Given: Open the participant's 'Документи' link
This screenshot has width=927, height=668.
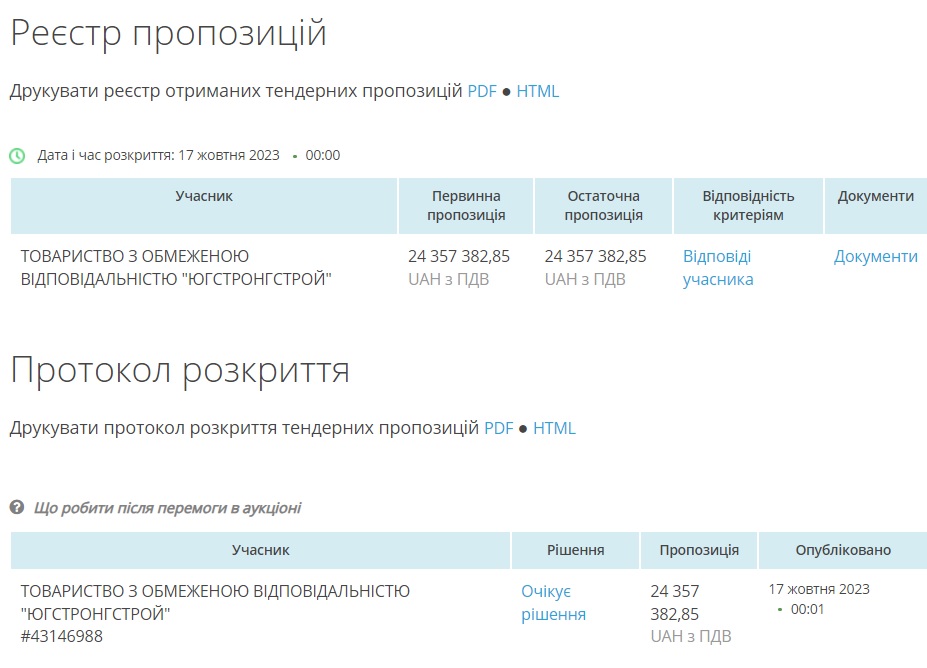Looking at the screenshot, I should (876, 256).
